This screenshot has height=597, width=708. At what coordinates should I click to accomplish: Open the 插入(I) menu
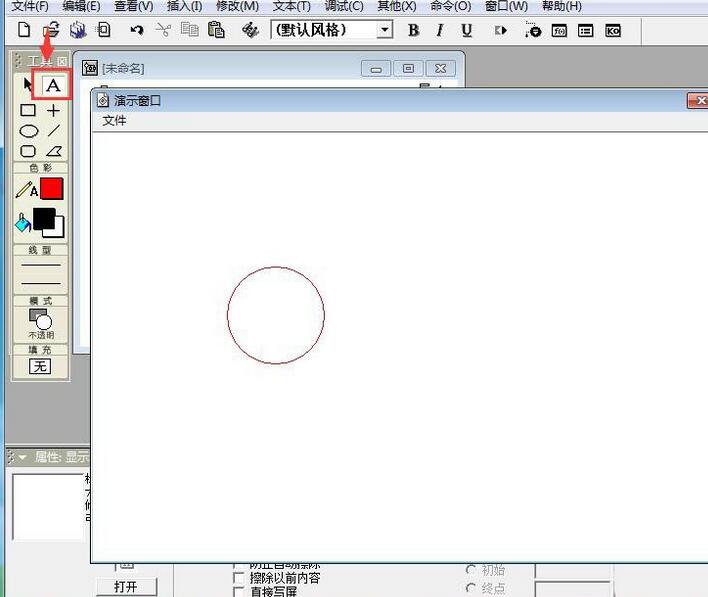pos(184,6)
